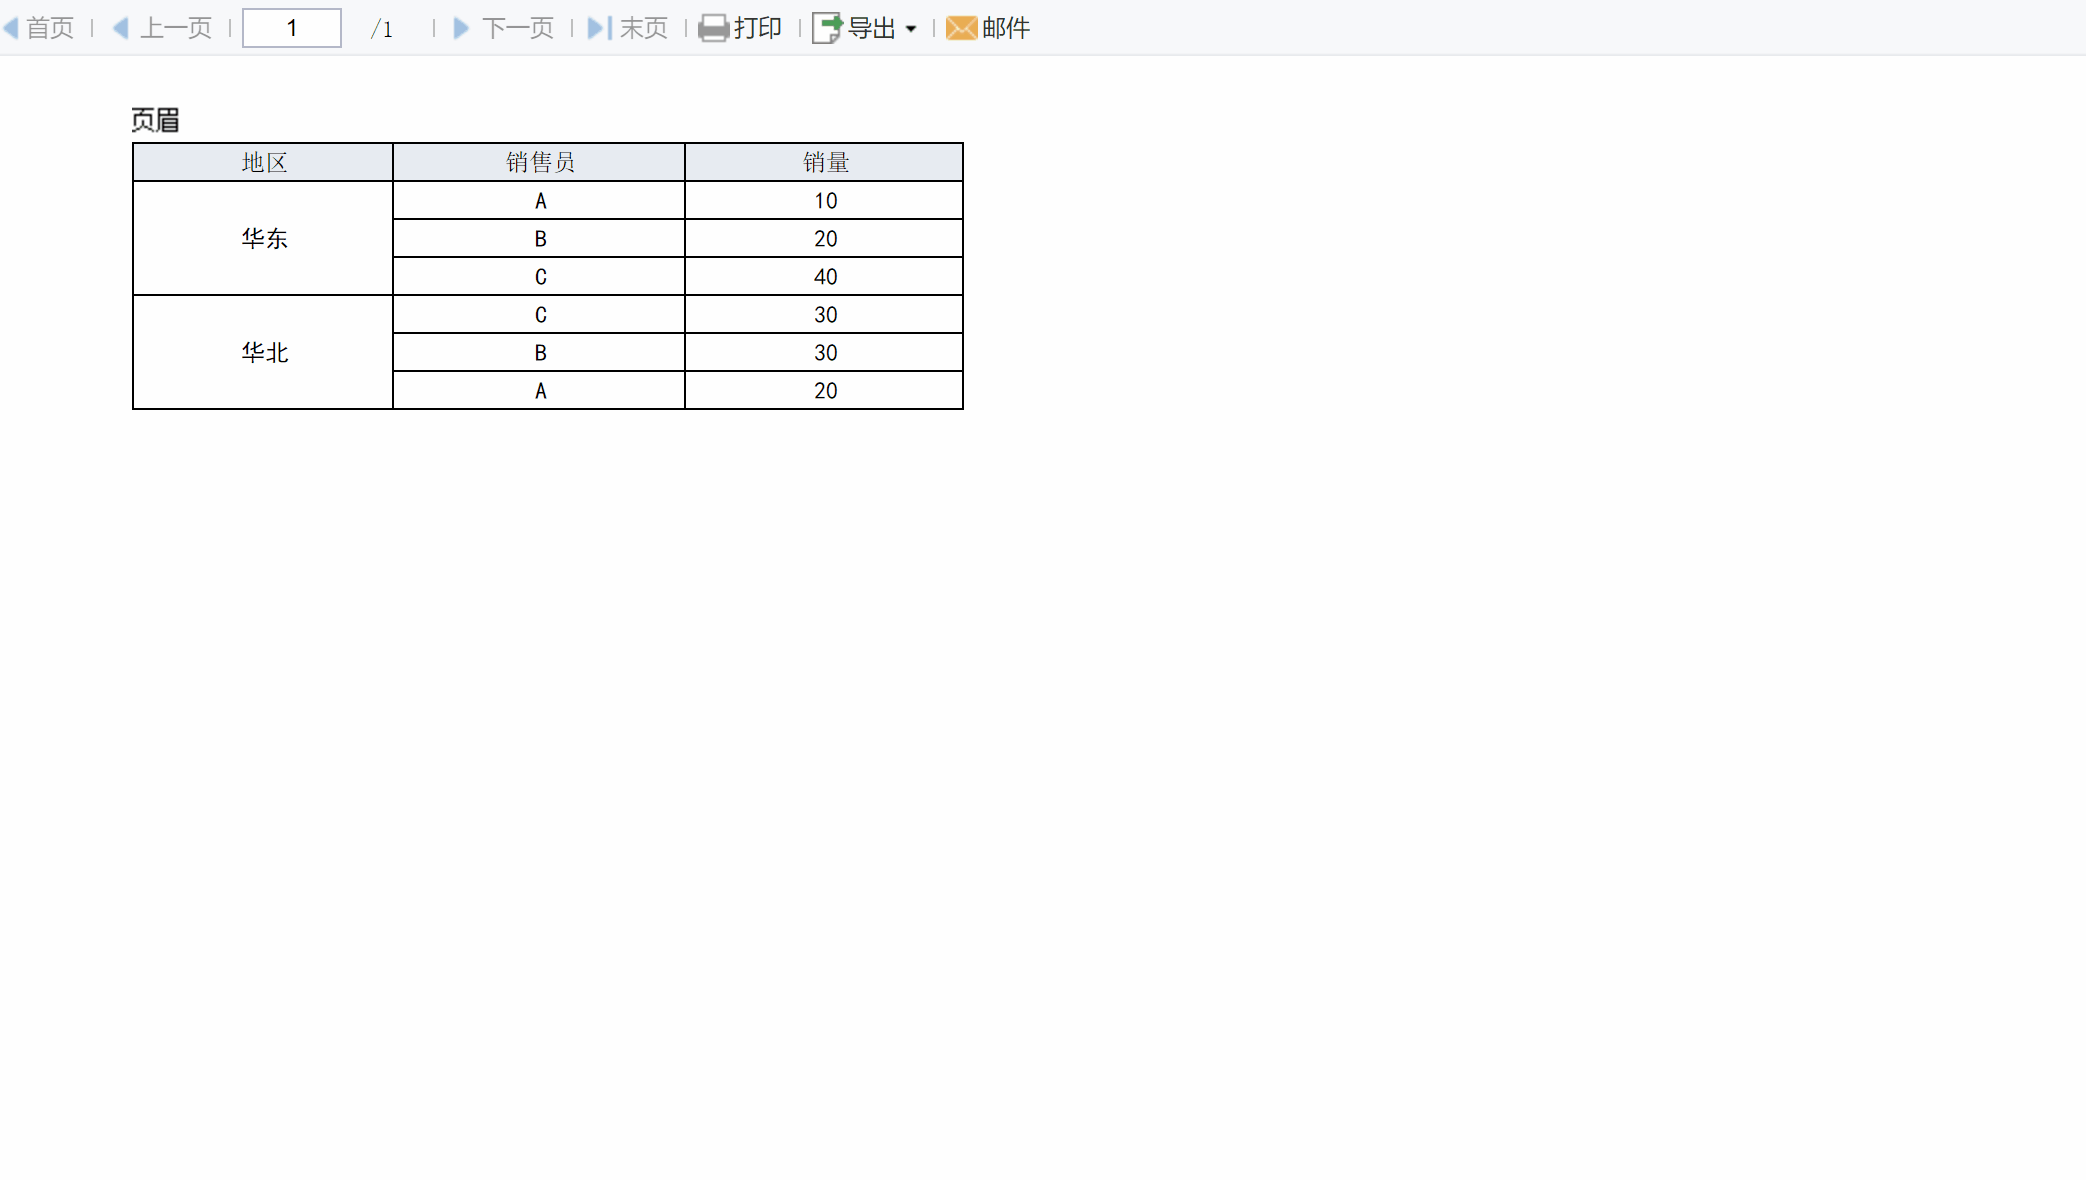Select salesperson C with sales 40

539,276
